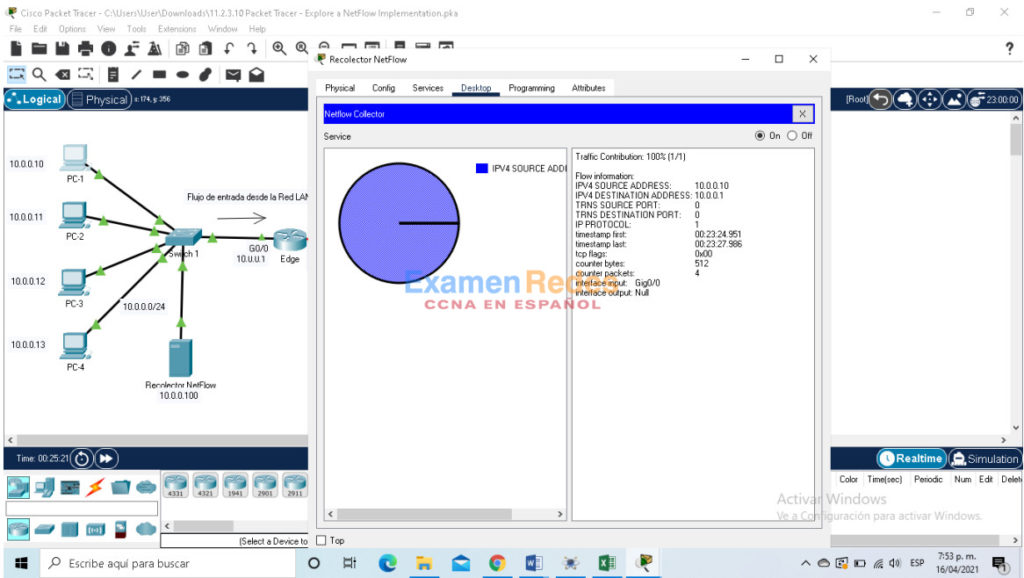Open the Switch to Physical workspace view
Image resolution: width=1024 pixels, height=578 pixels.
[100, 99]
